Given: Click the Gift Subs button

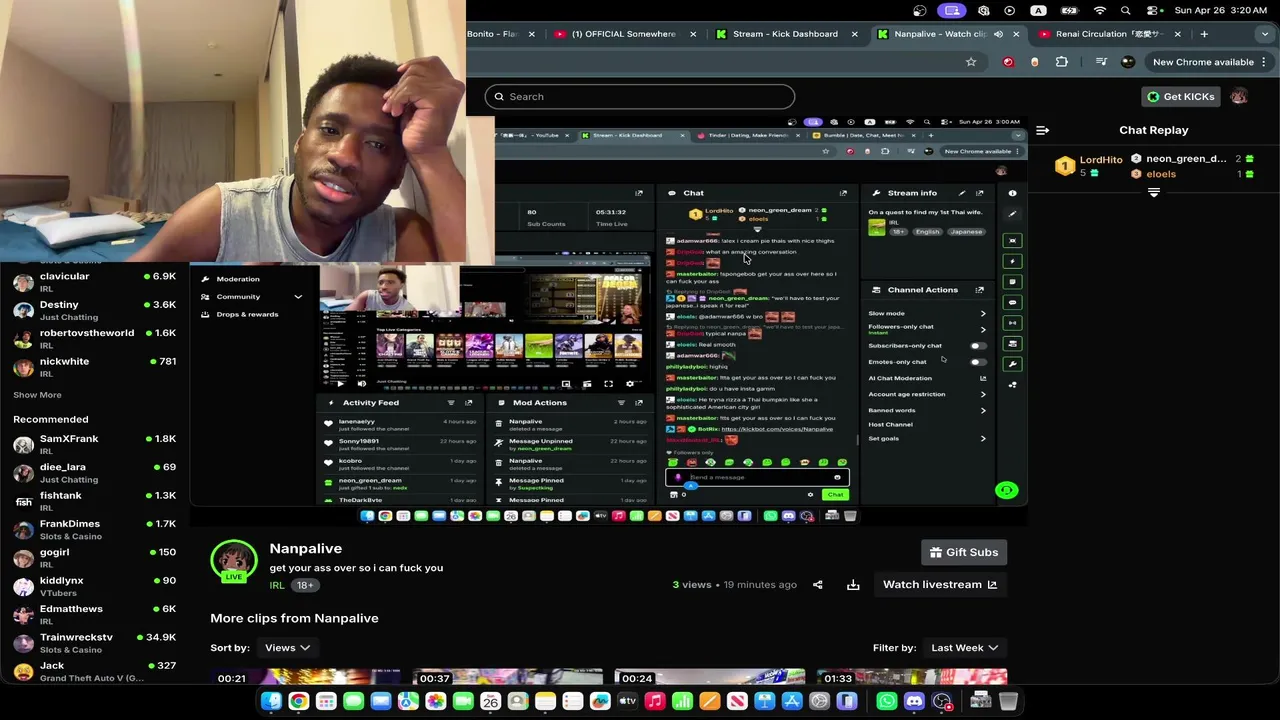Looking at the screenshot, I should (963, 552).
